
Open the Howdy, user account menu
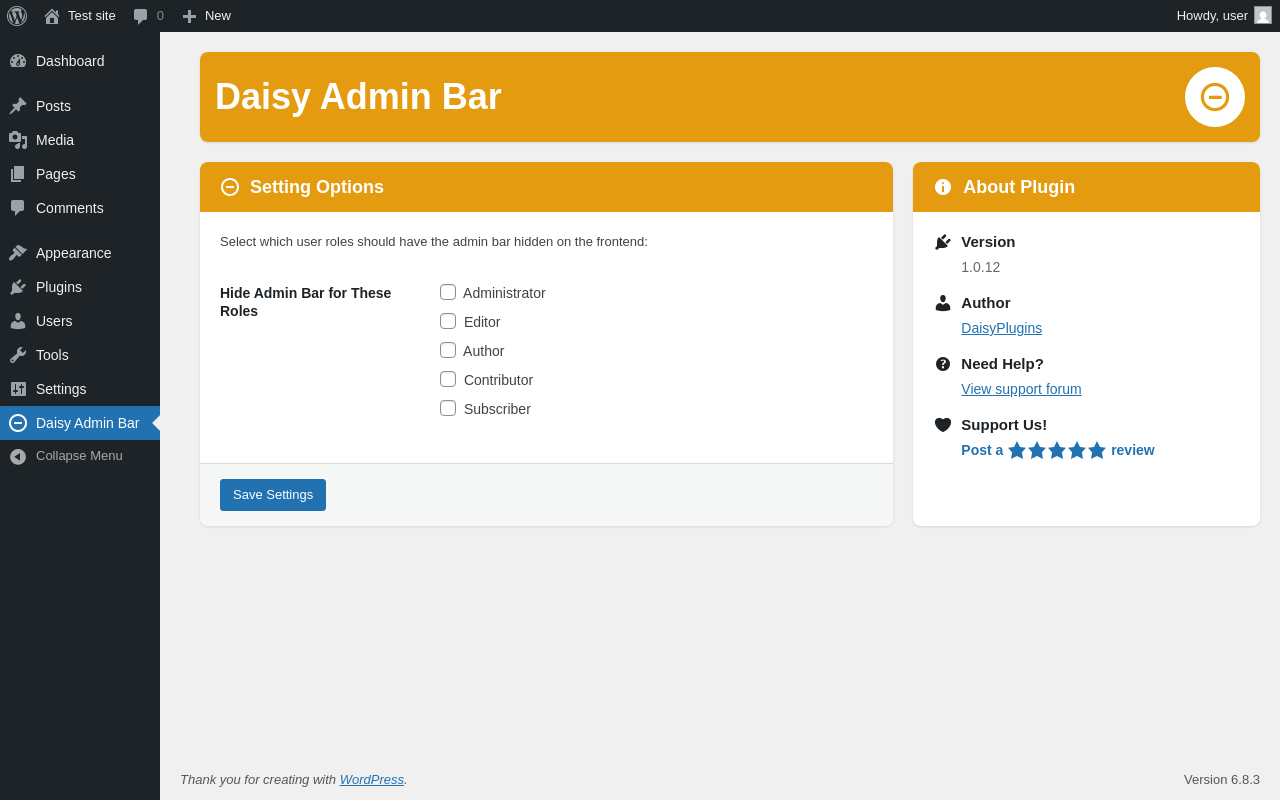(x=1211, y=16)
